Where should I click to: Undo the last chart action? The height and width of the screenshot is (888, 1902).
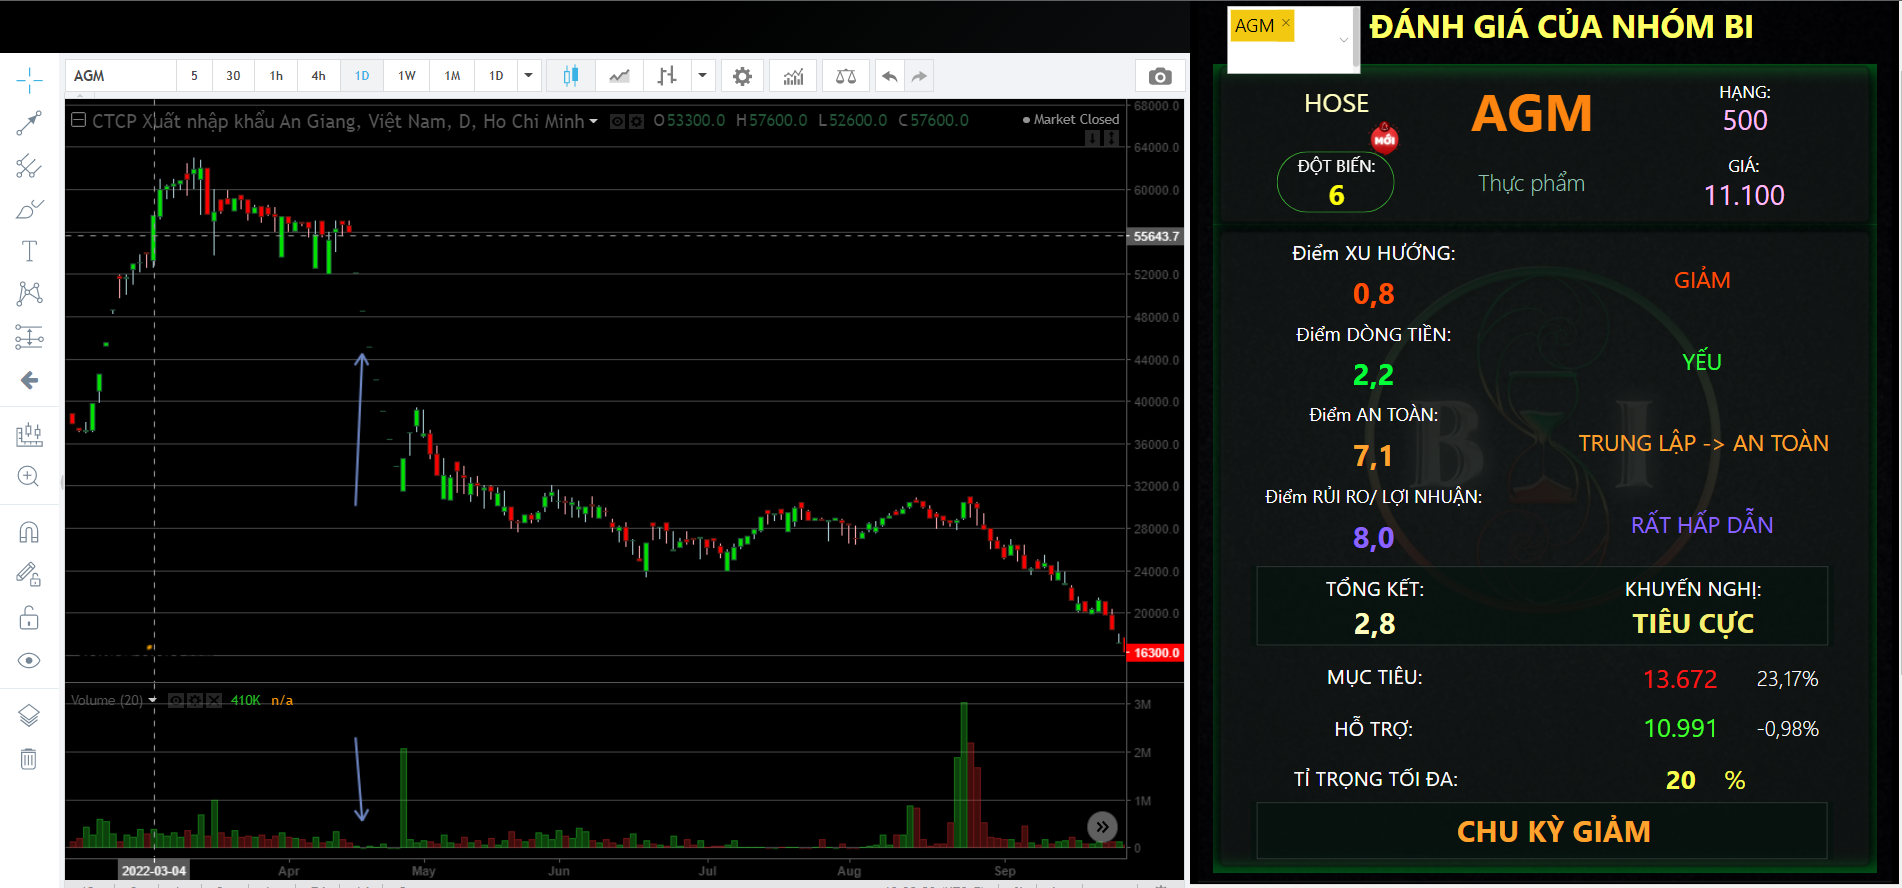click(x=889, y=76)
